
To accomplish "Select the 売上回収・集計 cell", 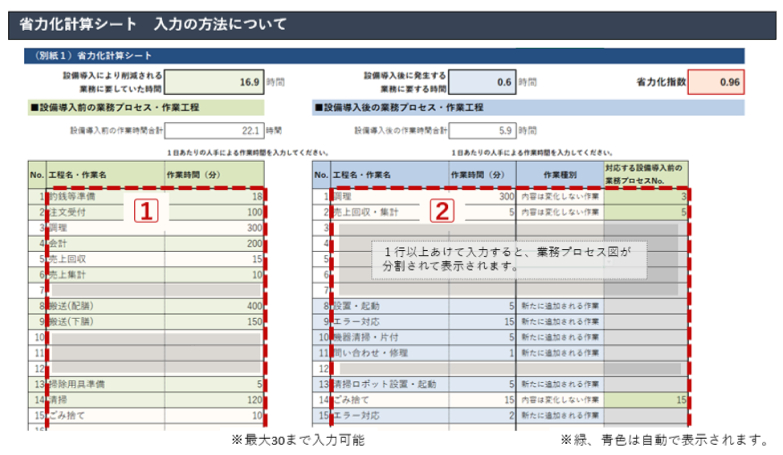I will (390, 212).
